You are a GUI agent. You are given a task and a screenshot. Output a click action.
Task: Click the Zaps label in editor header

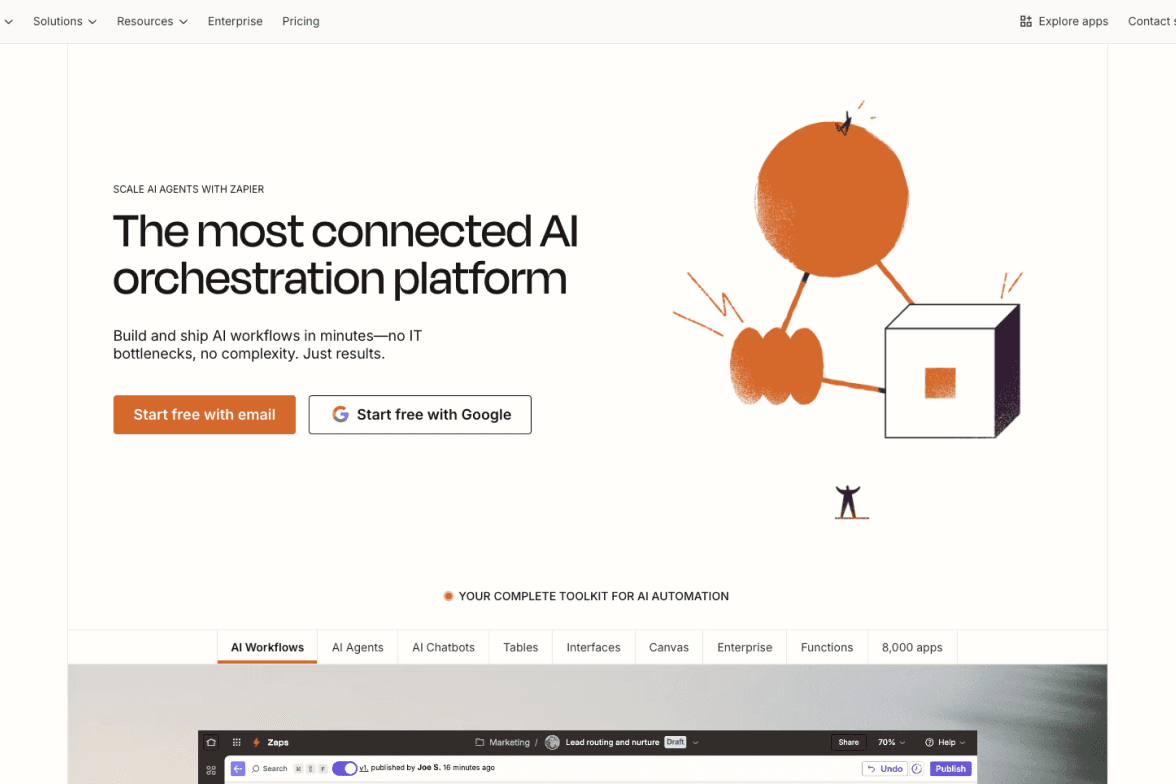pos(278,743)
